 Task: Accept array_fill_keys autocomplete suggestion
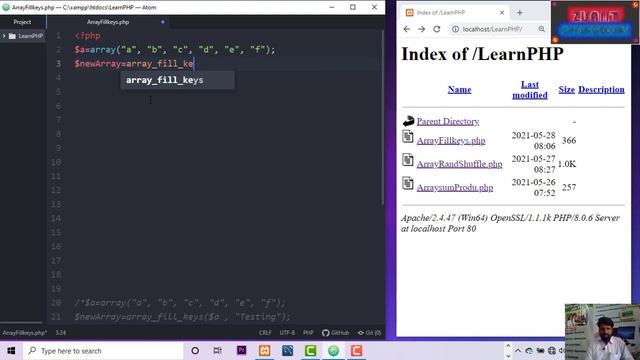177,80
